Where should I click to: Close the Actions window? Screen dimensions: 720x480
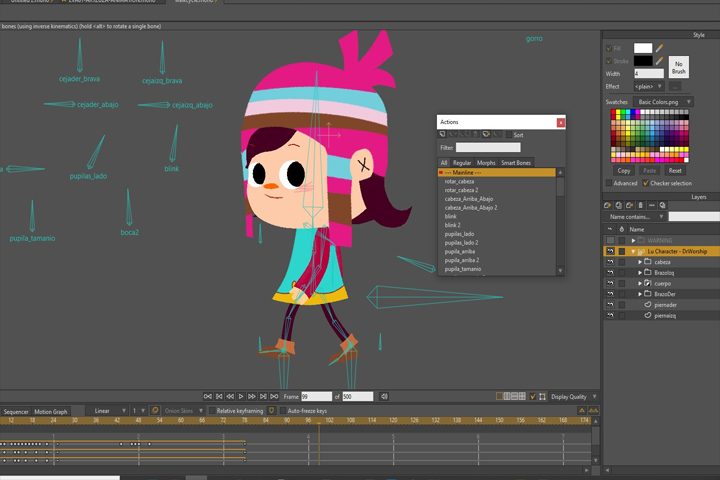(561, 122)
